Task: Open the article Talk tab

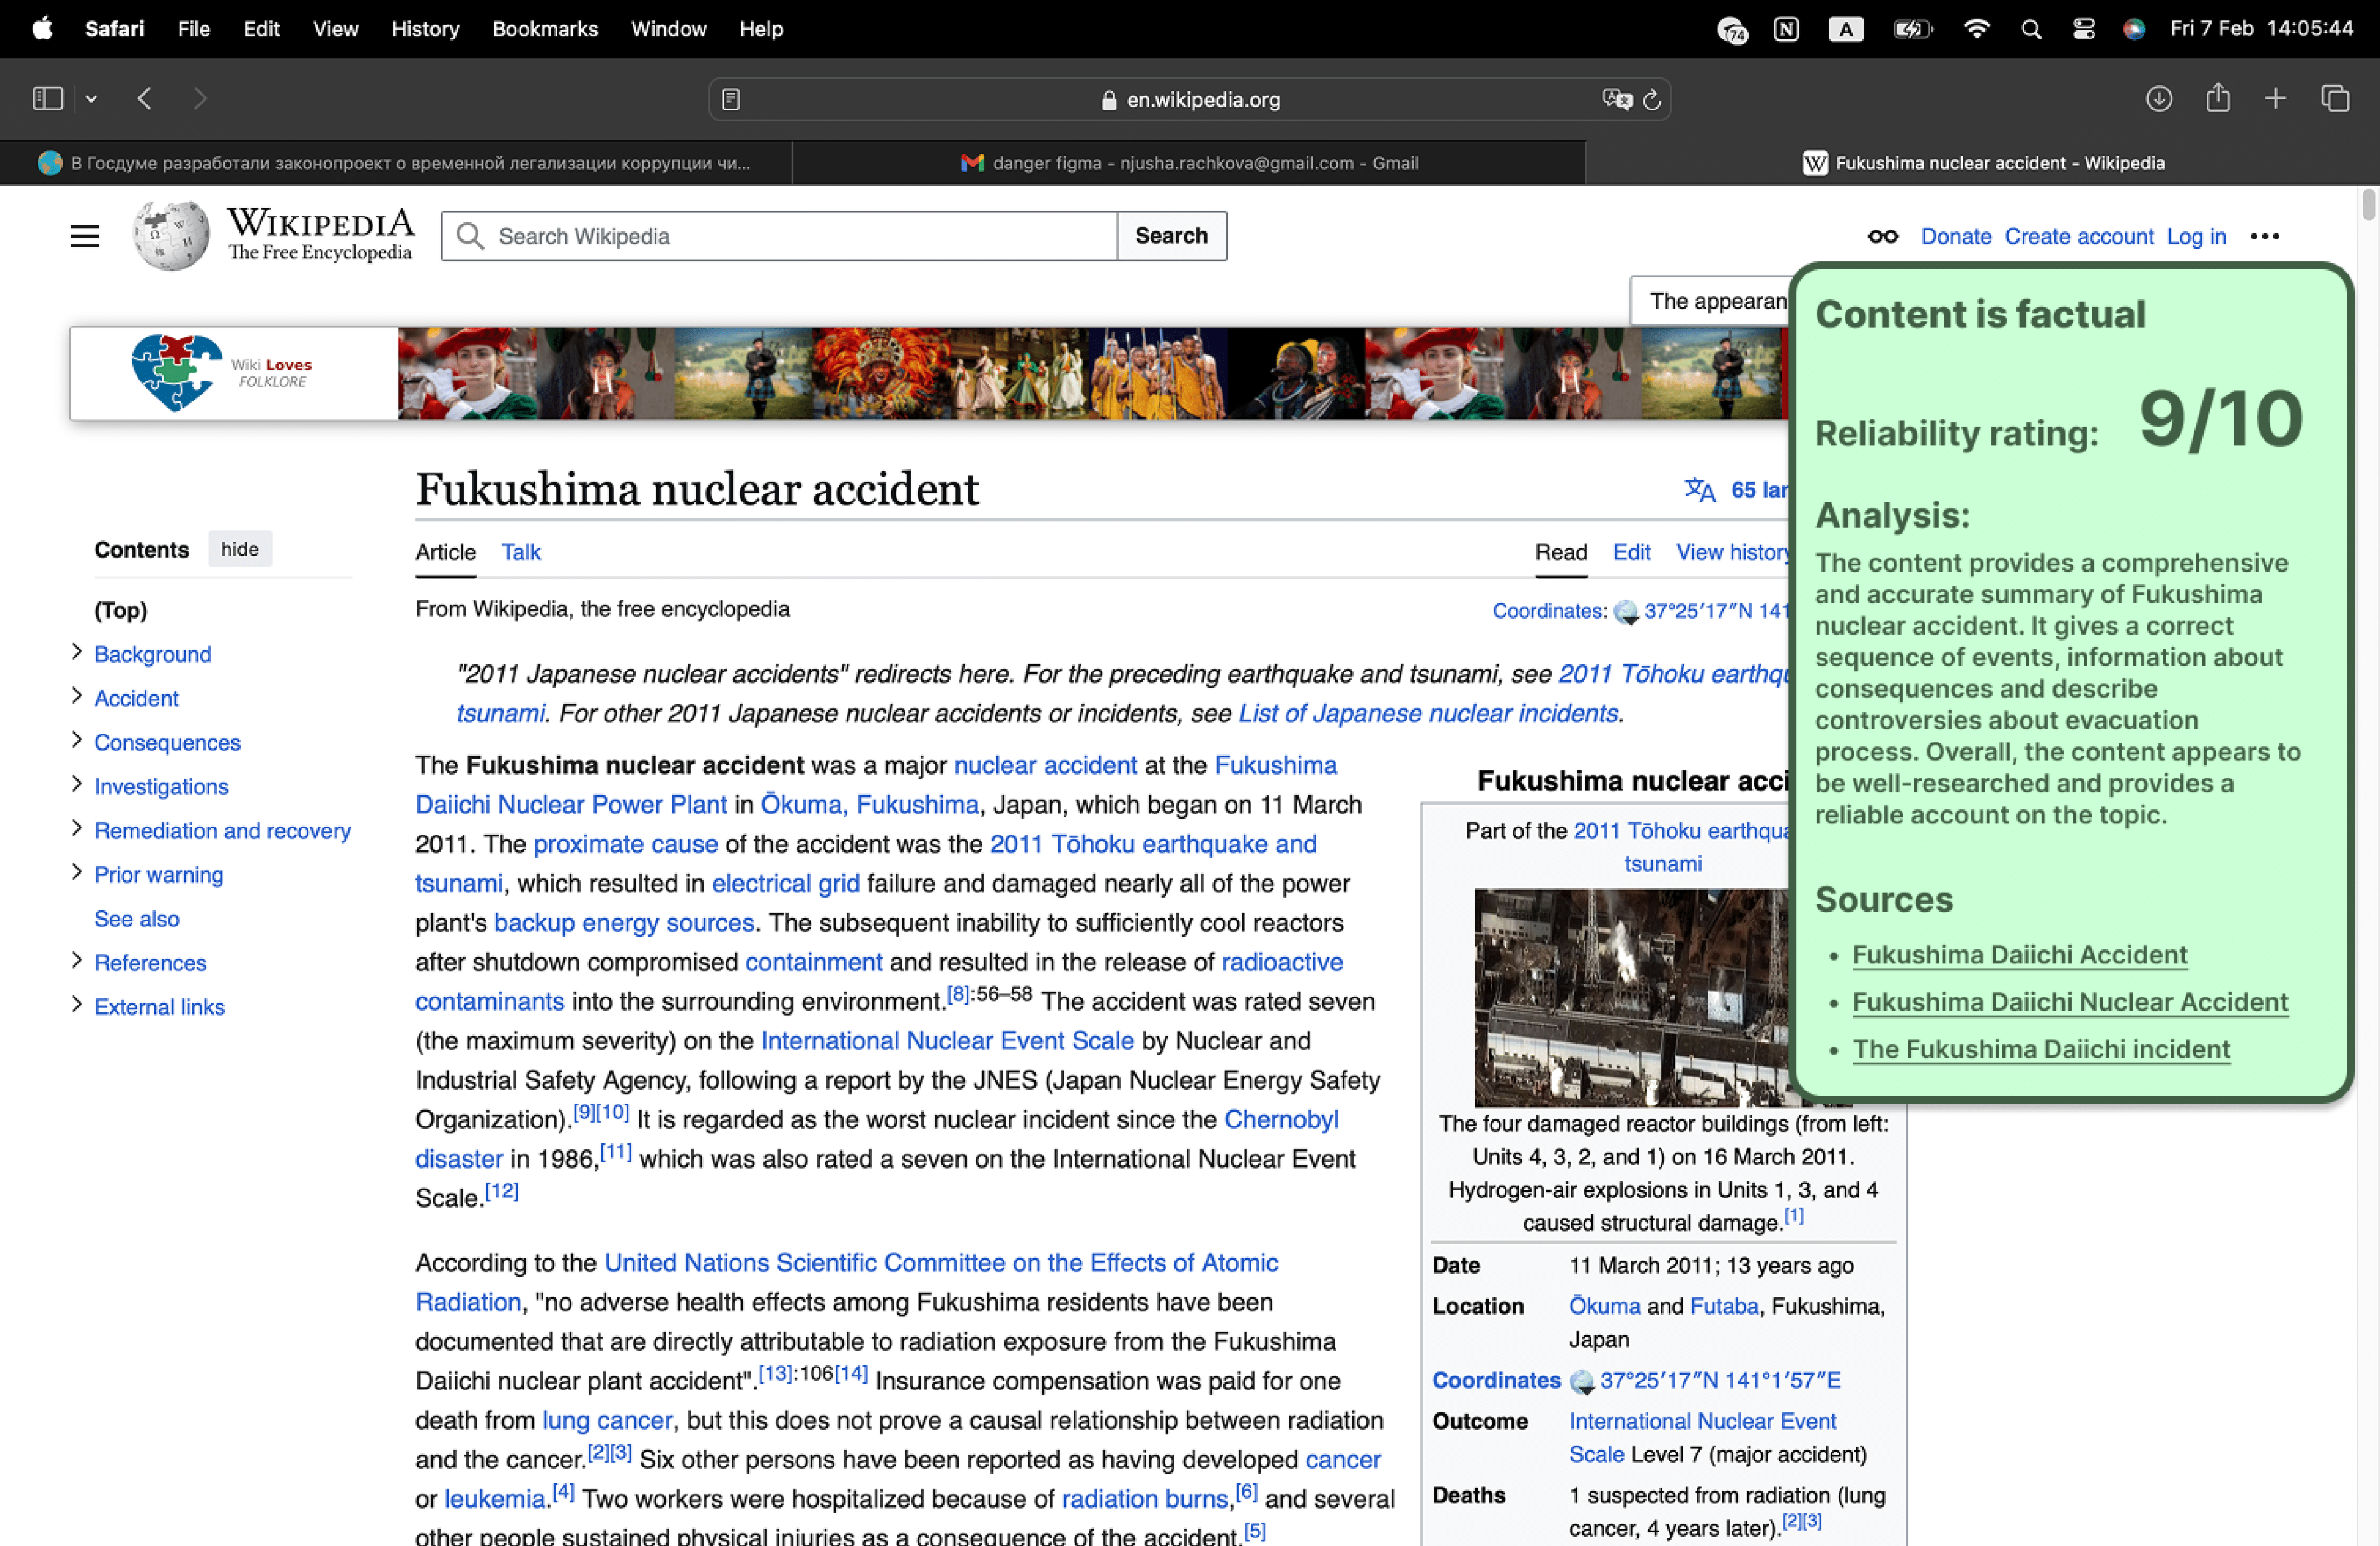Action: [x=520, y=552]
